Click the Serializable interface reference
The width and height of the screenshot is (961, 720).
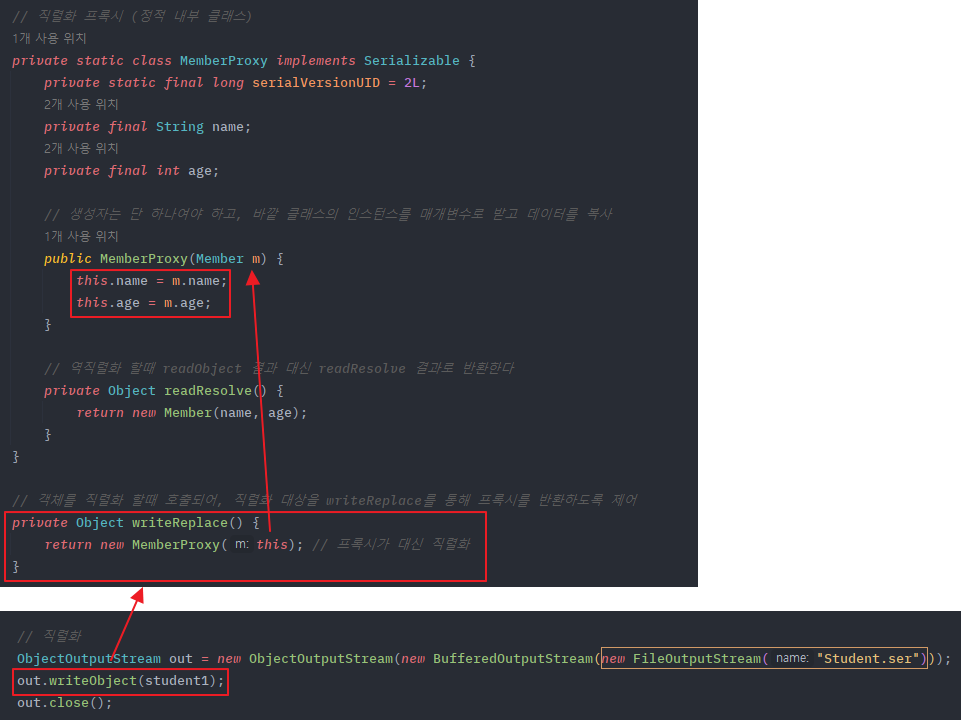pos(415,60)
